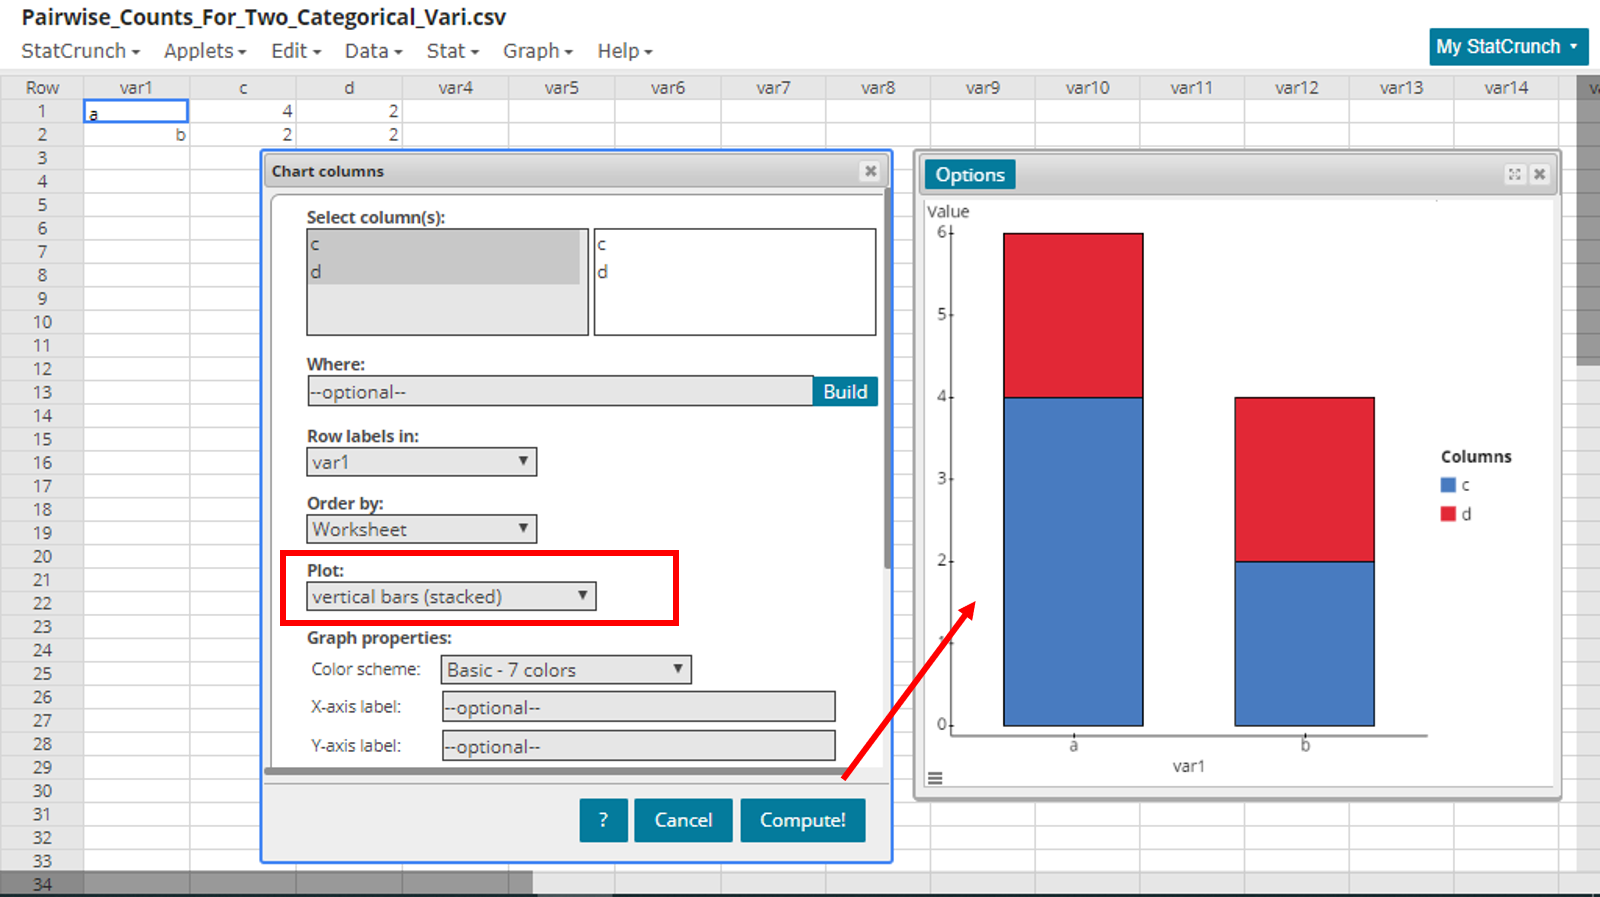Maximize the graph window using expand icon

tap(1514, 174)
